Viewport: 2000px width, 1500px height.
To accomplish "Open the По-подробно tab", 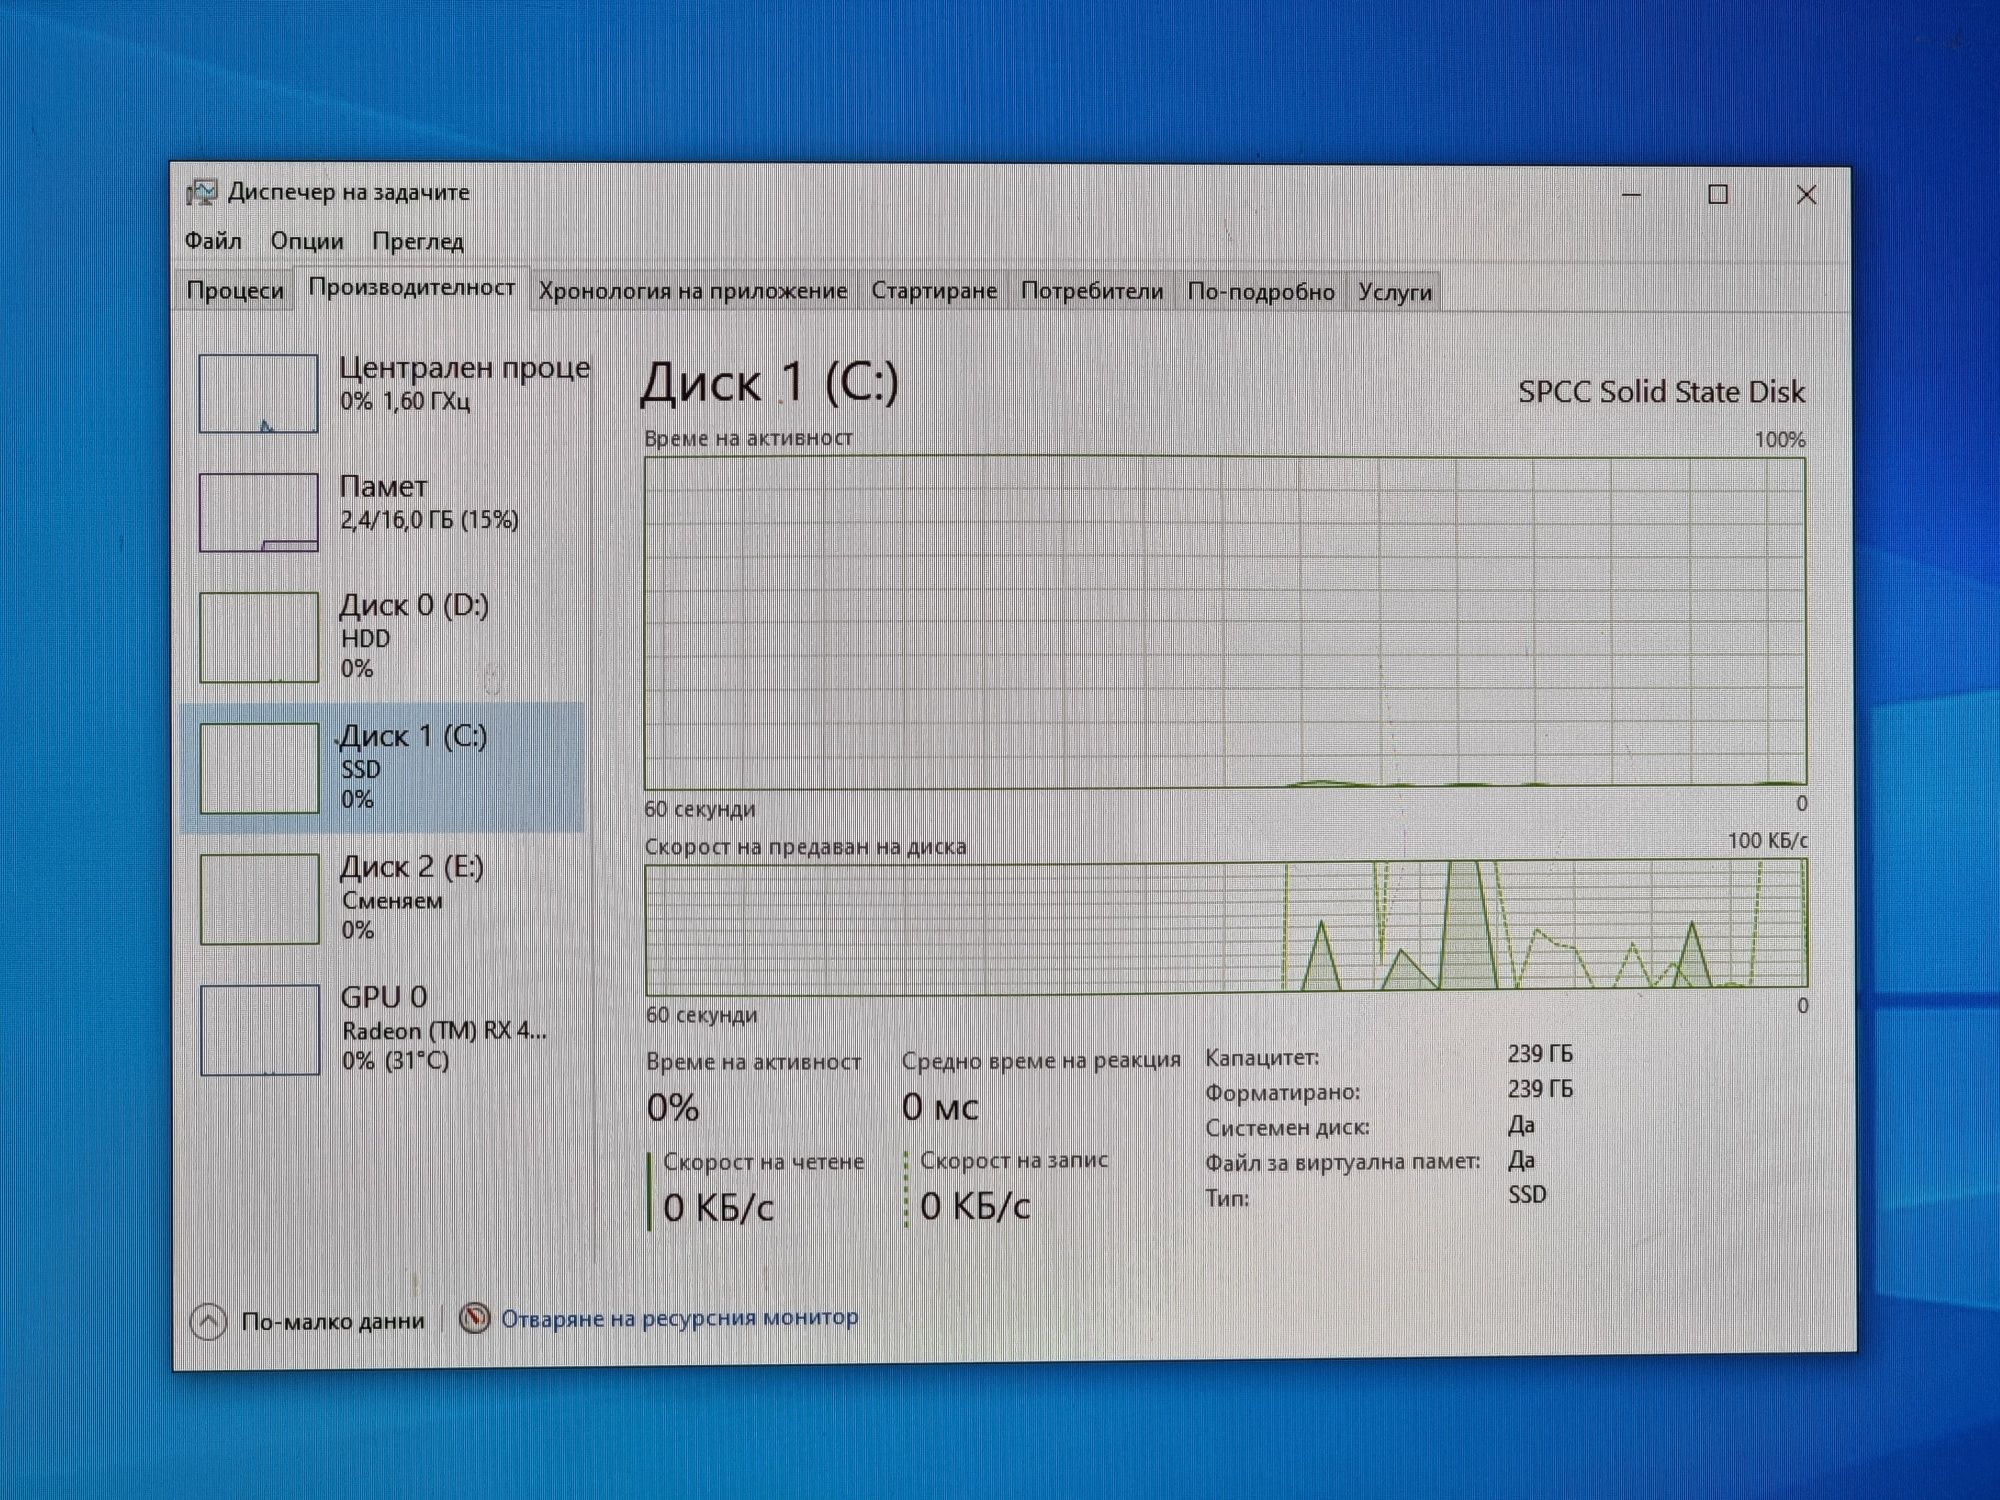I will 1261,292.
